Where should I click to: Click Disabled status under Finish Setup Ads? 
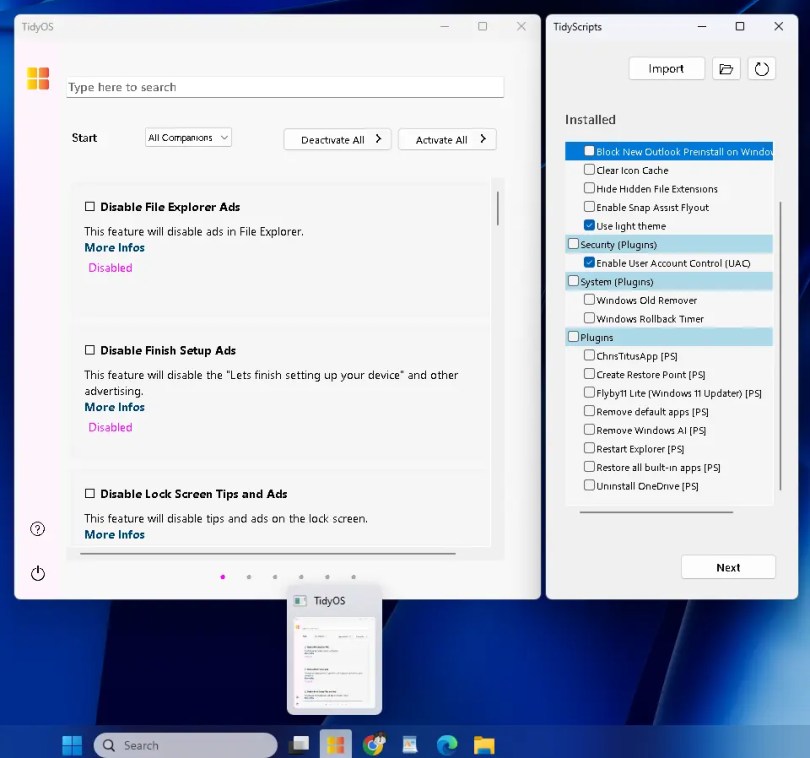click(x=110, y=427)
